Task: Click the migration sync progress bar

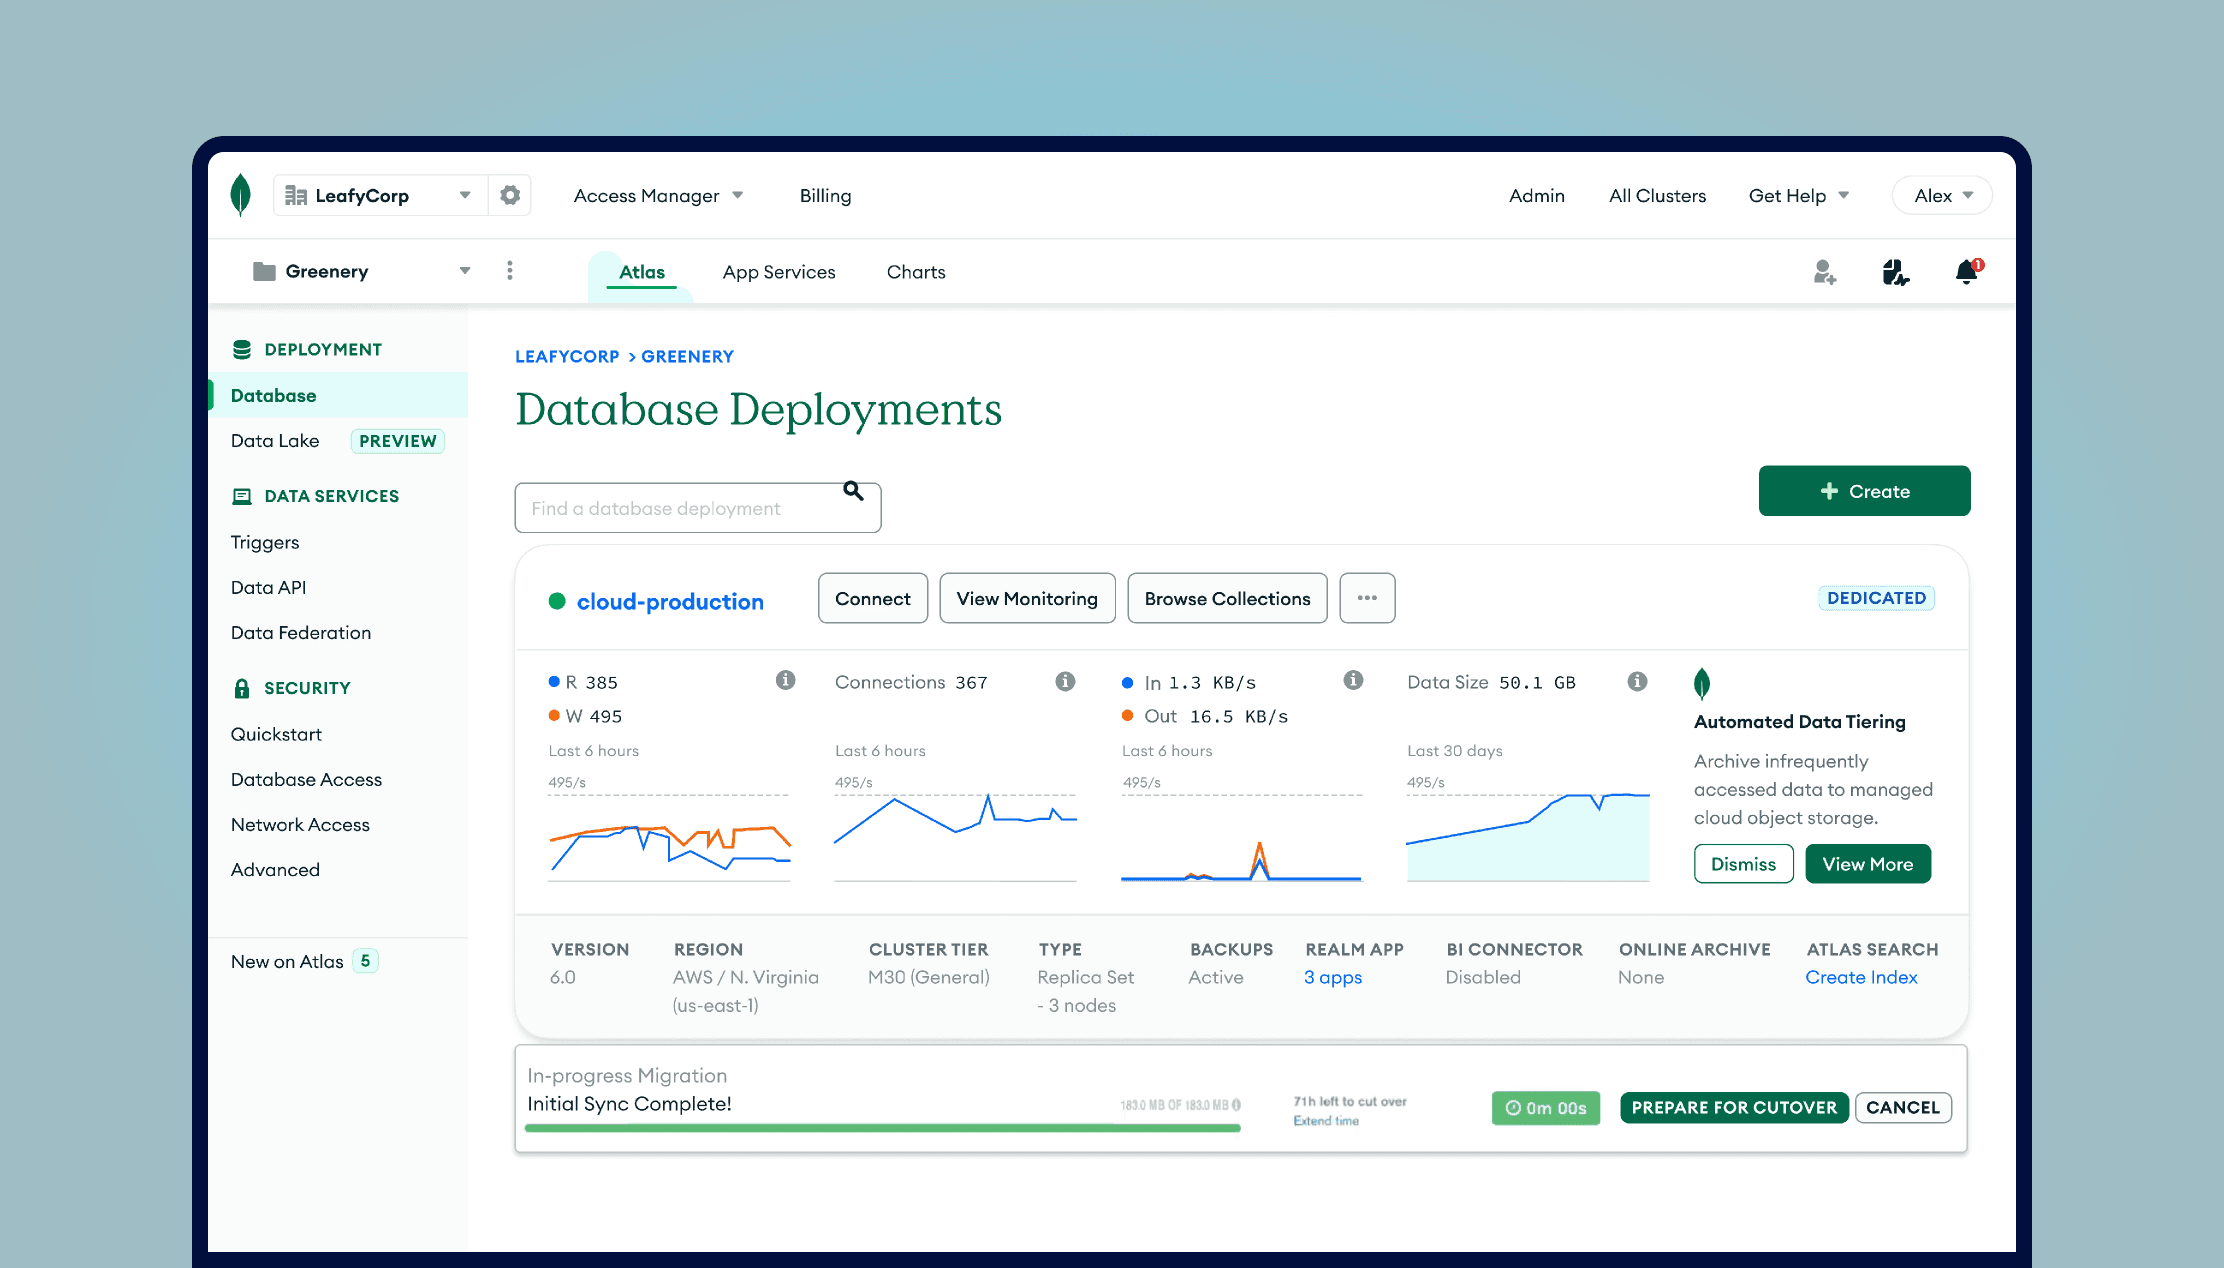Action: tap(882, 1128)
